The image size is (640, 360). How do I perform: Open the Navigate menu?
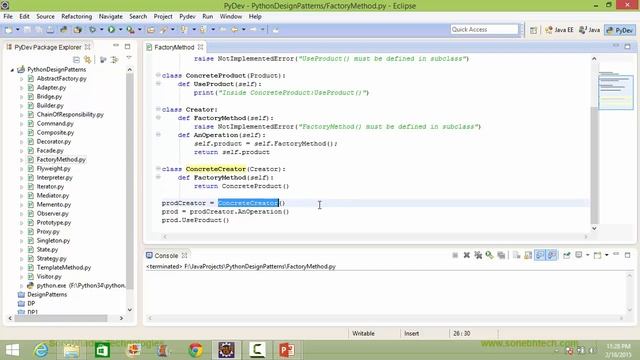(x=111, y=16)
